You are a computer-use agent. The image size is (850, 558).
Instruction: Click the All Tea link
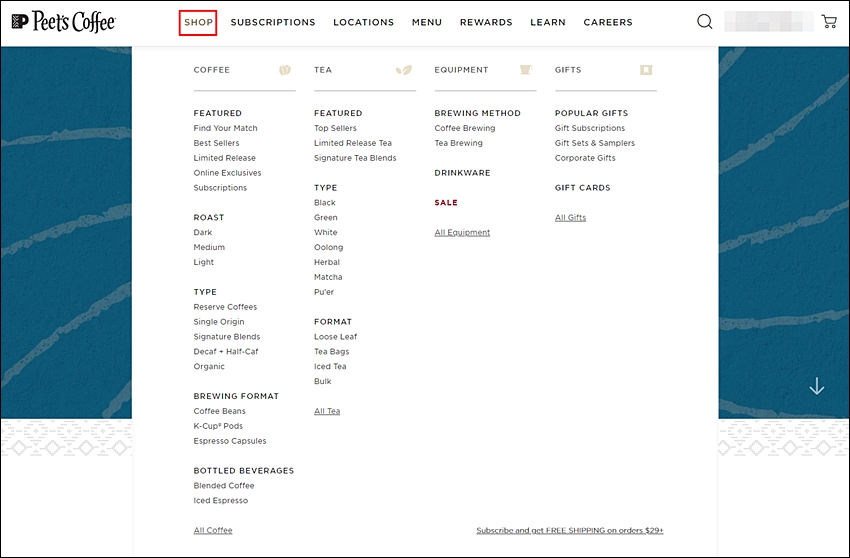tap(327, 411)
